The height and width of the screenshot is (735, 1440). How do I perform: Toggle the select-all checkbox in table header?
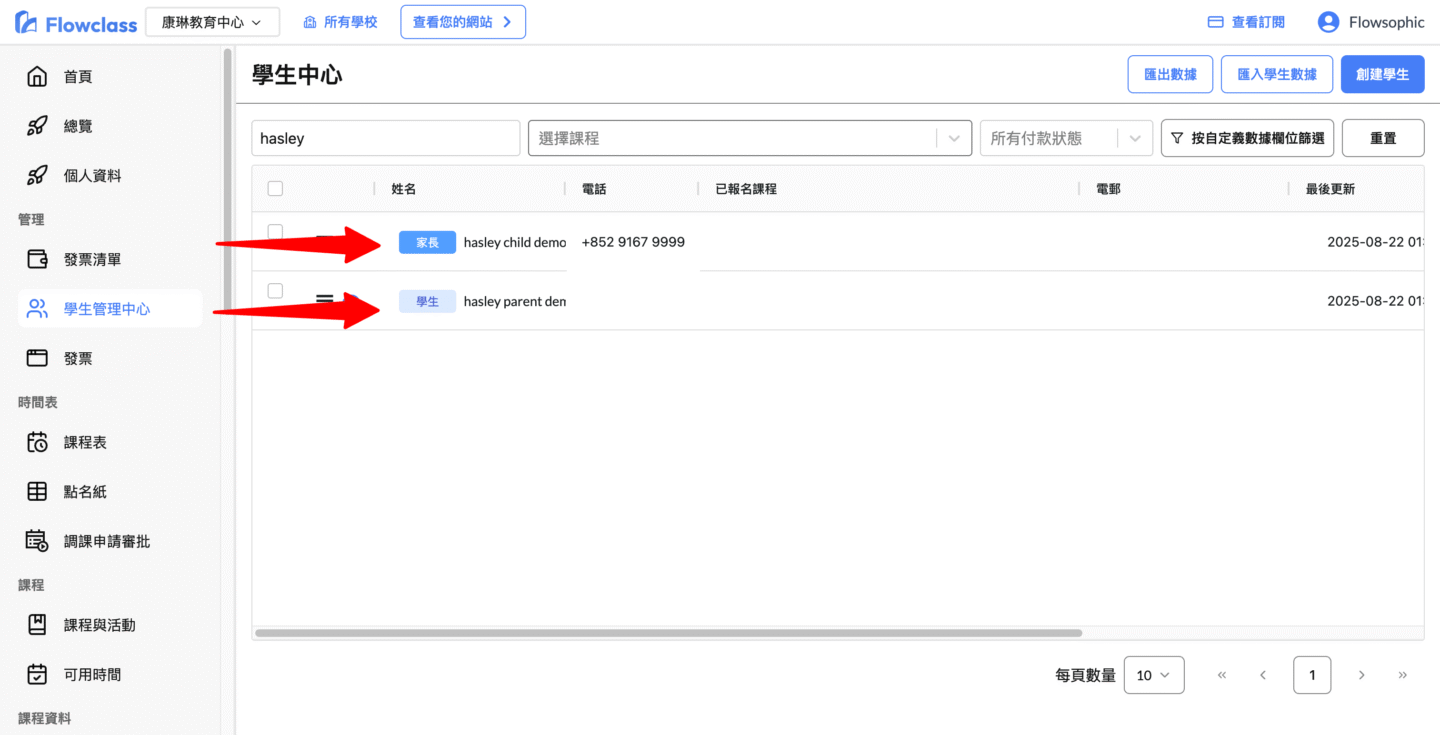coord(276,189)
